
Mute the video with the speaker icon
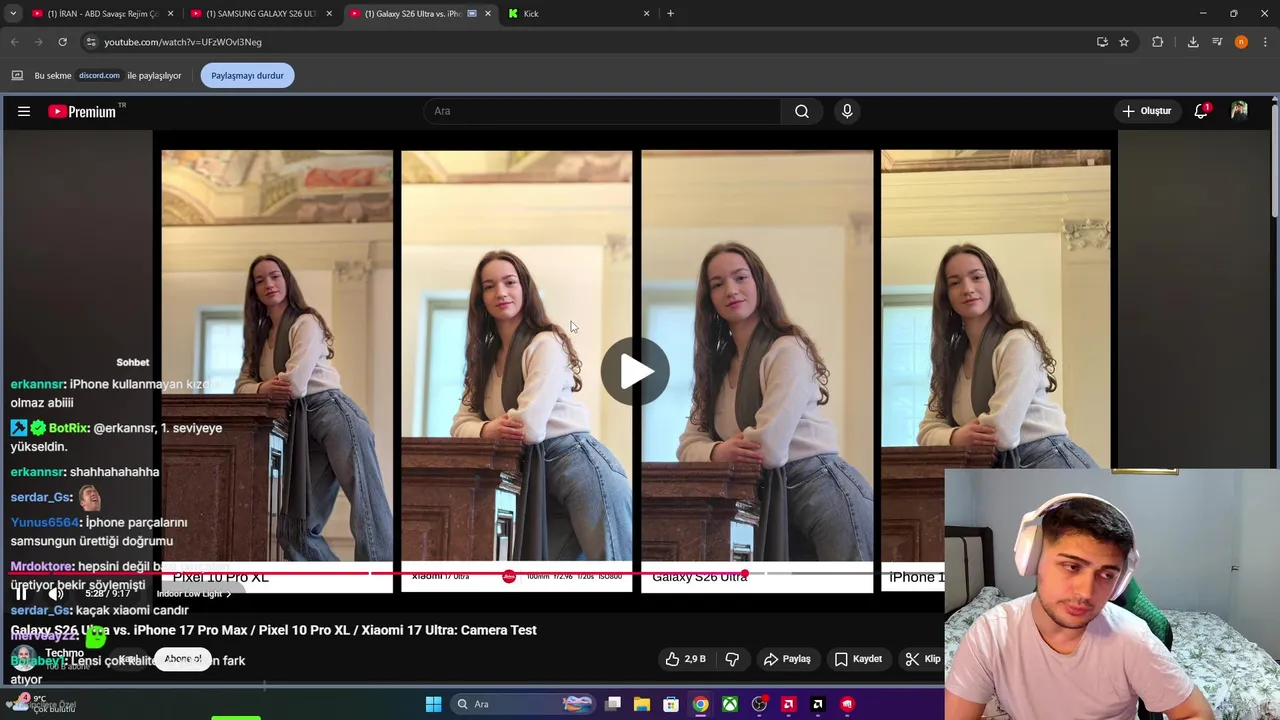tap(56, 593)
